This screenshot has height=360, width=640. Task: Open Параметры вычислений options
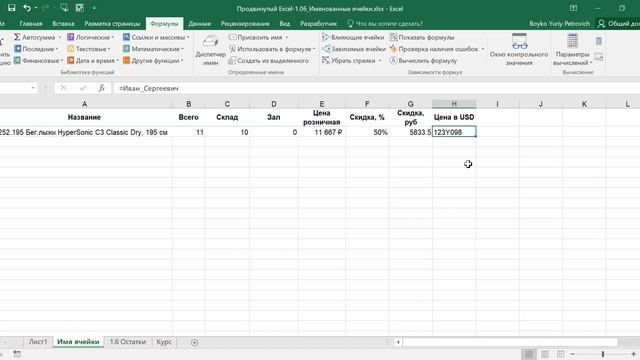(572, 50)
